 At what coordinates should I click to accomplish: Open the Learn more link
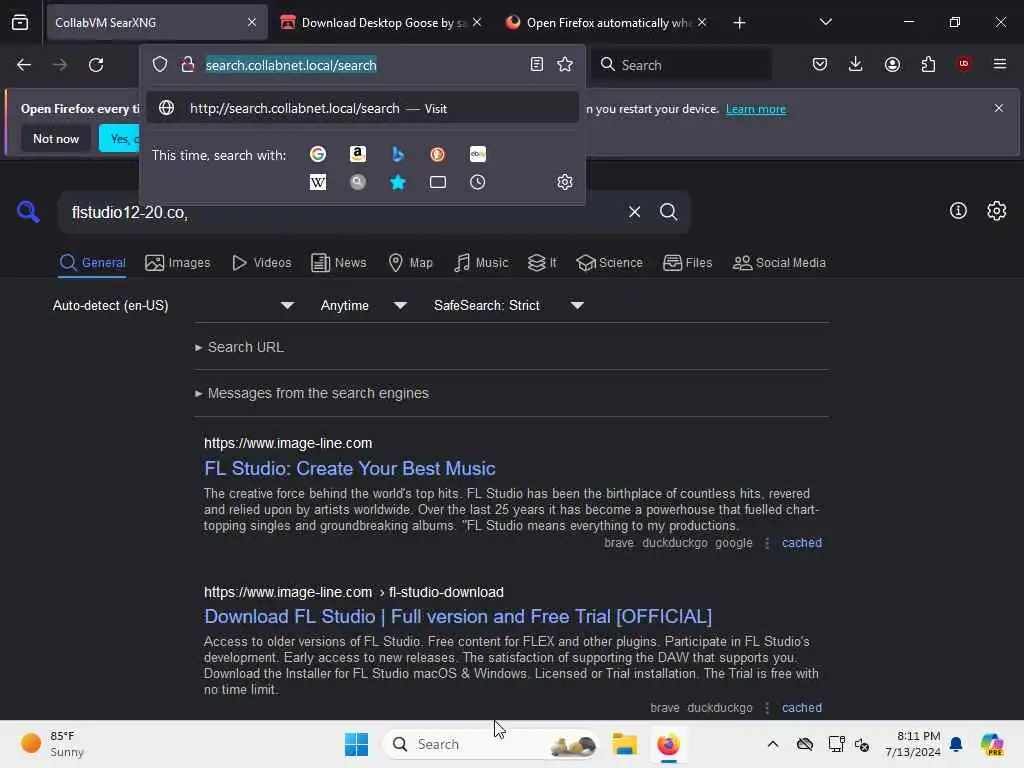(756, 109)
